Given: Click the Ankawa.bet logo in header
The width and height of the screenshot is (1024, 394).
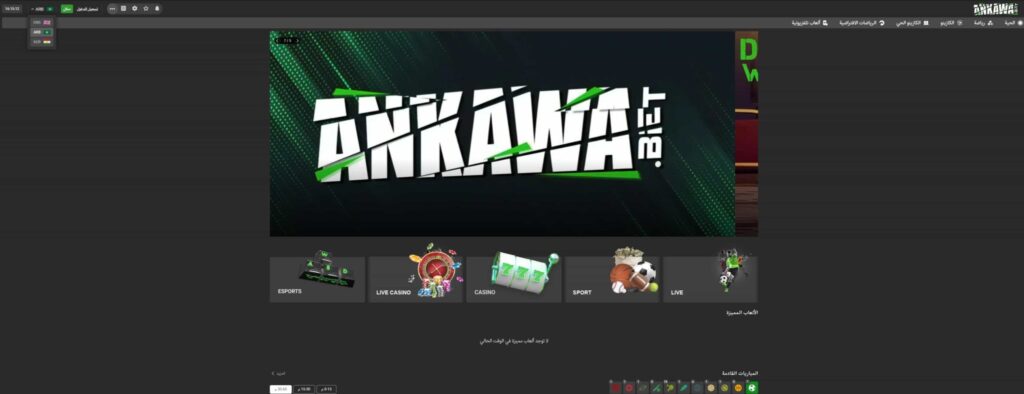Looking at the screenshot, I should pyautogui.click(x=995, y=8).
